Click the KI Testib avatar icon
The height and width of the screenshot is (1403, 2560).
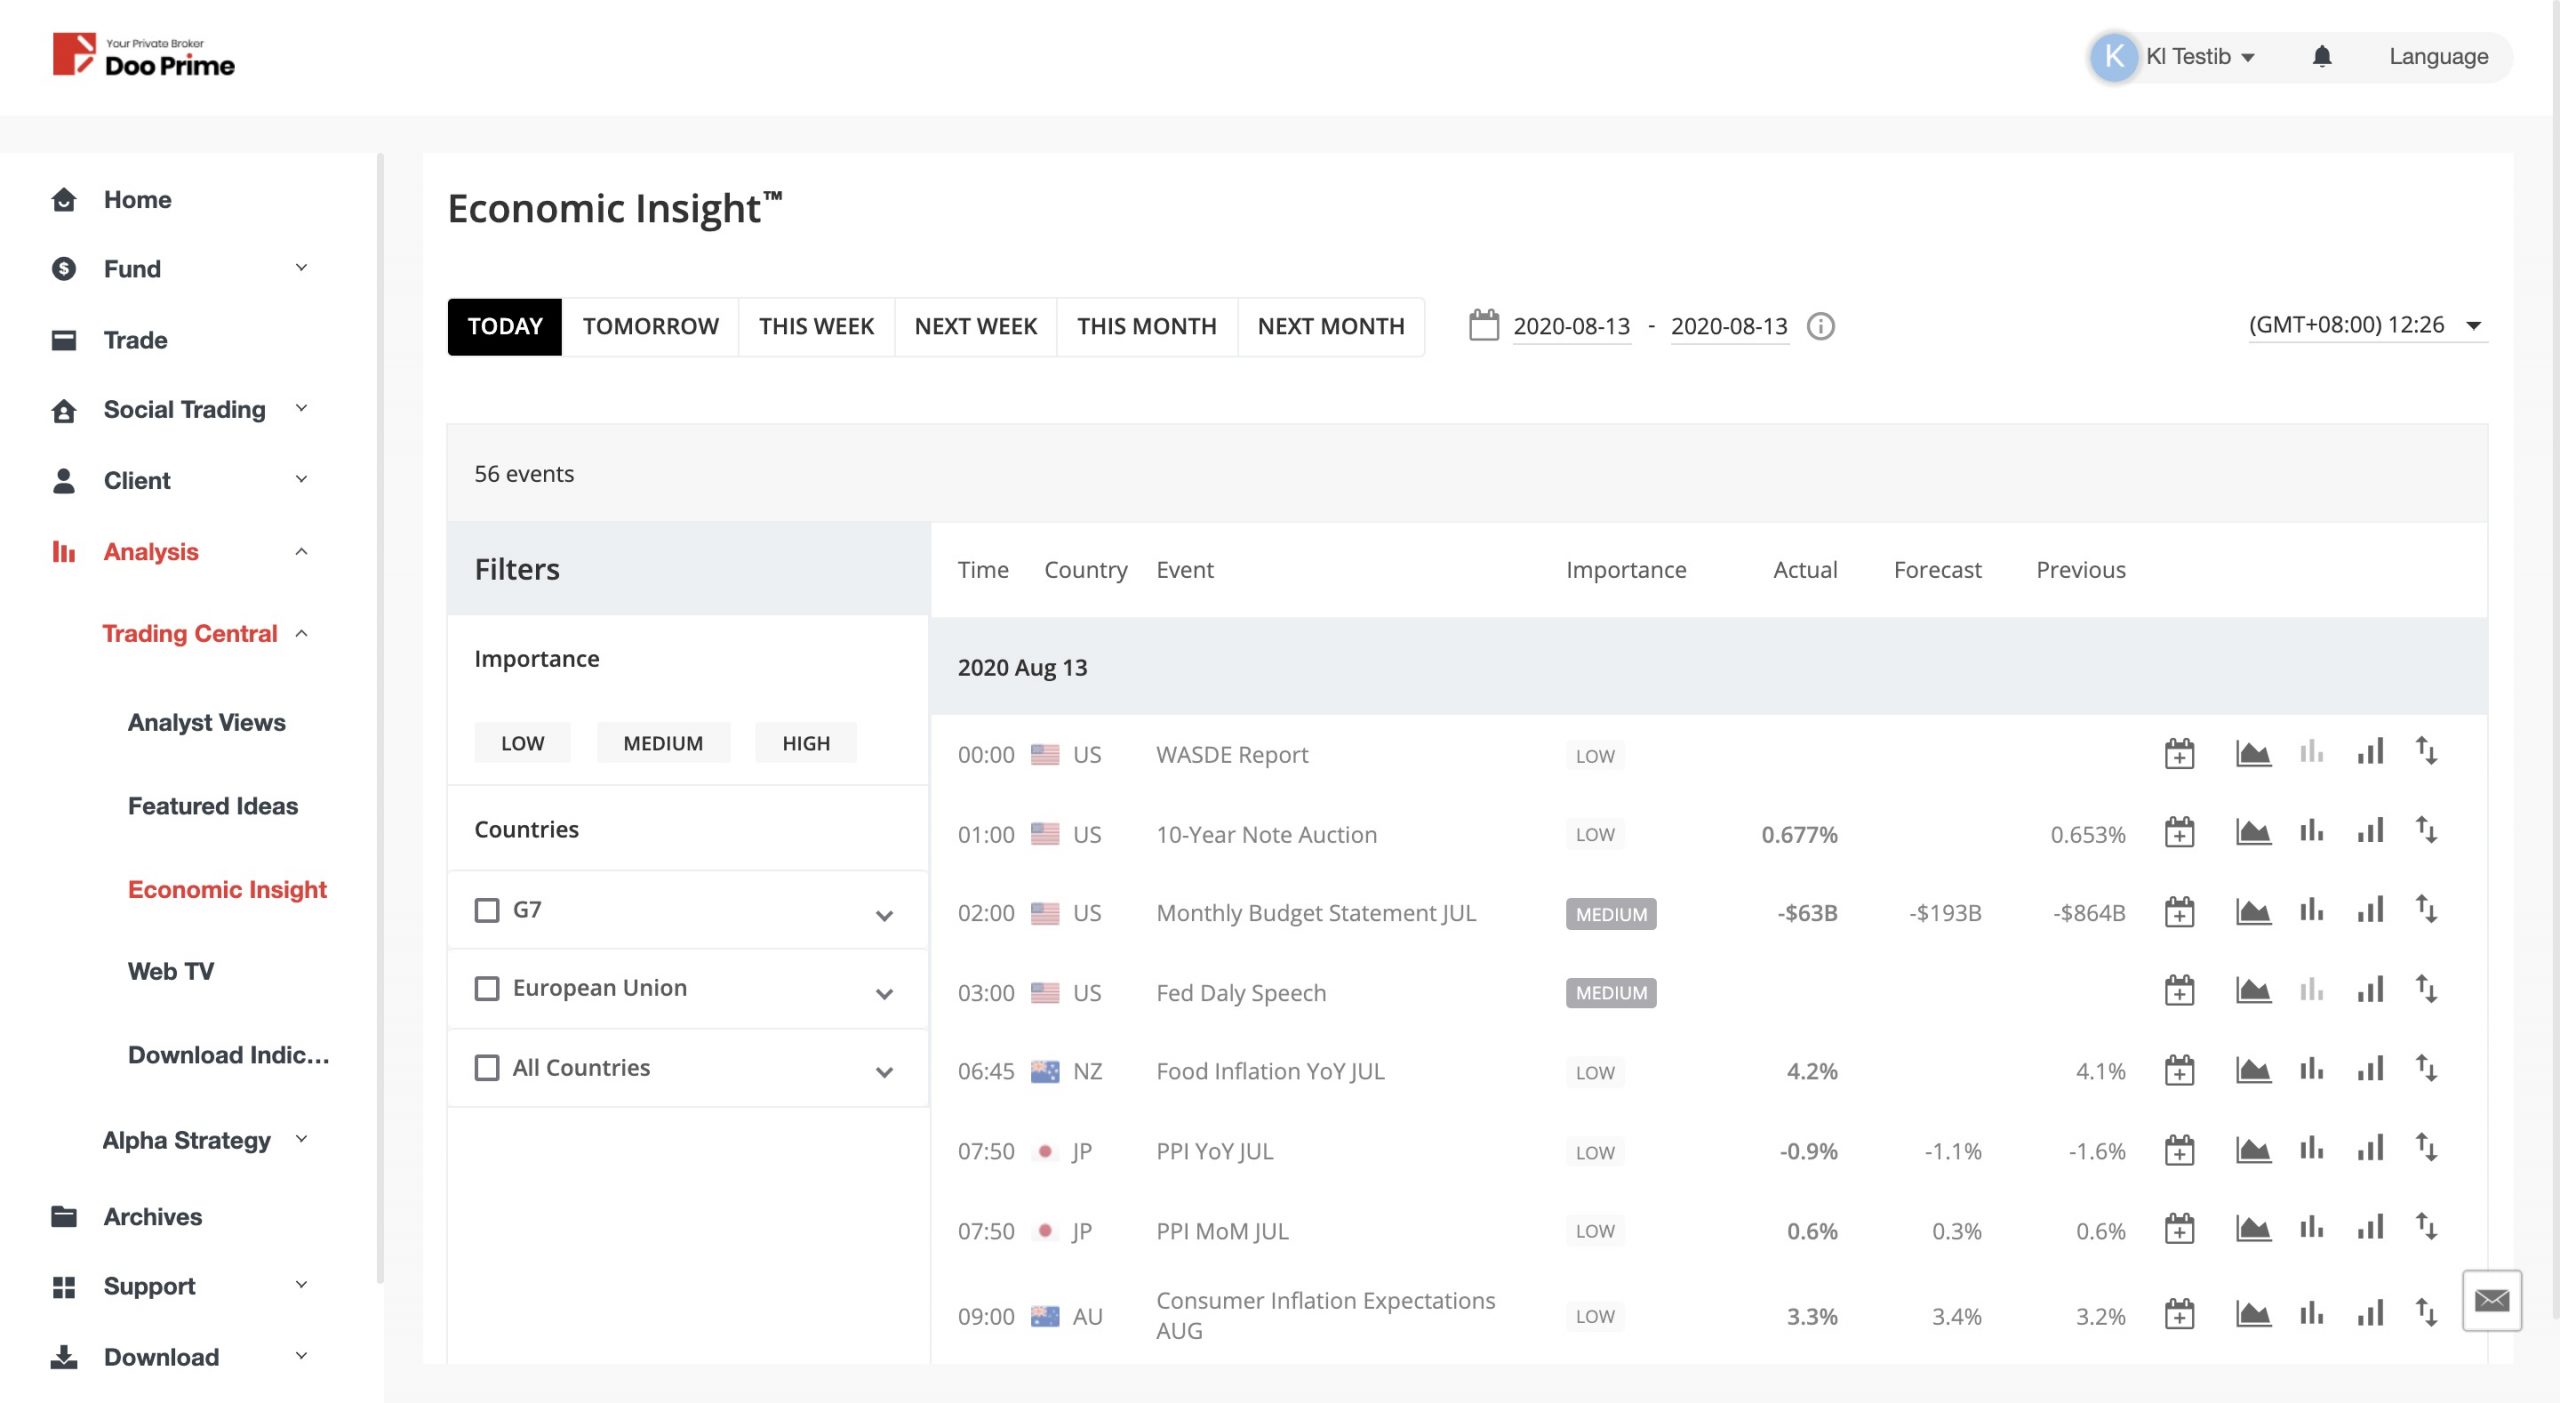[x=2113, y=56]
